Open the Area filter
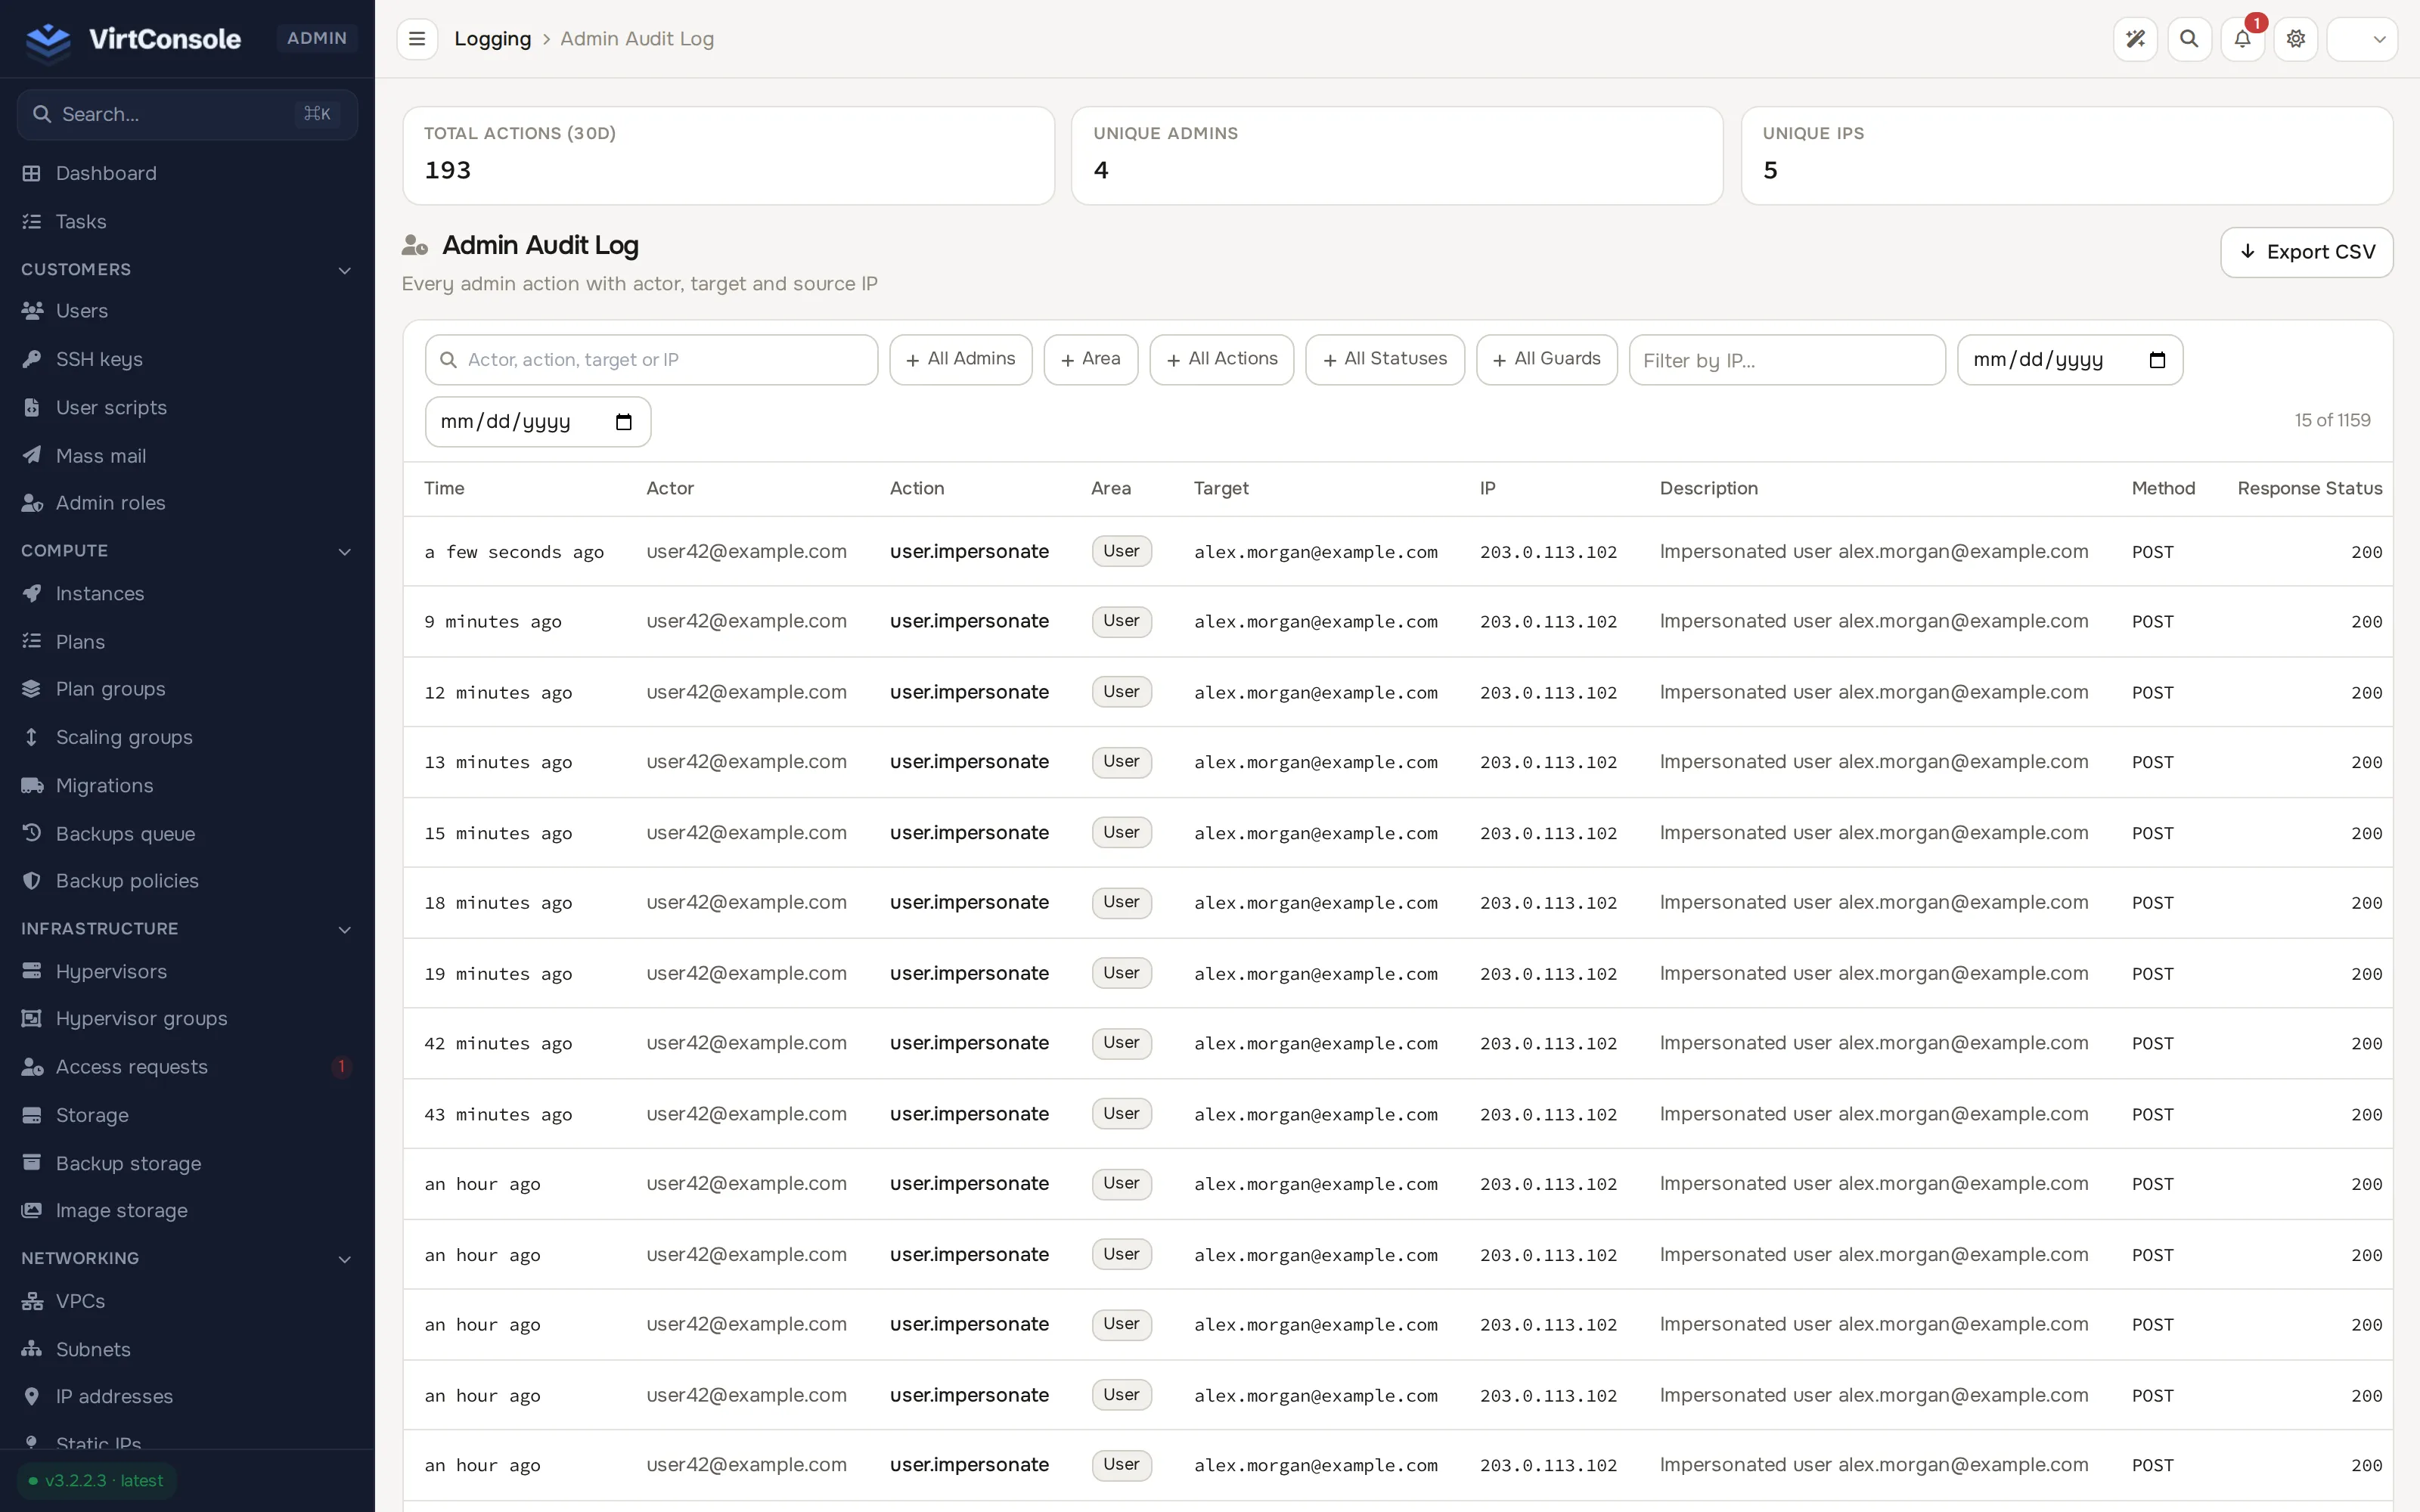2420x1512 pixels. tap(1090, 359)
